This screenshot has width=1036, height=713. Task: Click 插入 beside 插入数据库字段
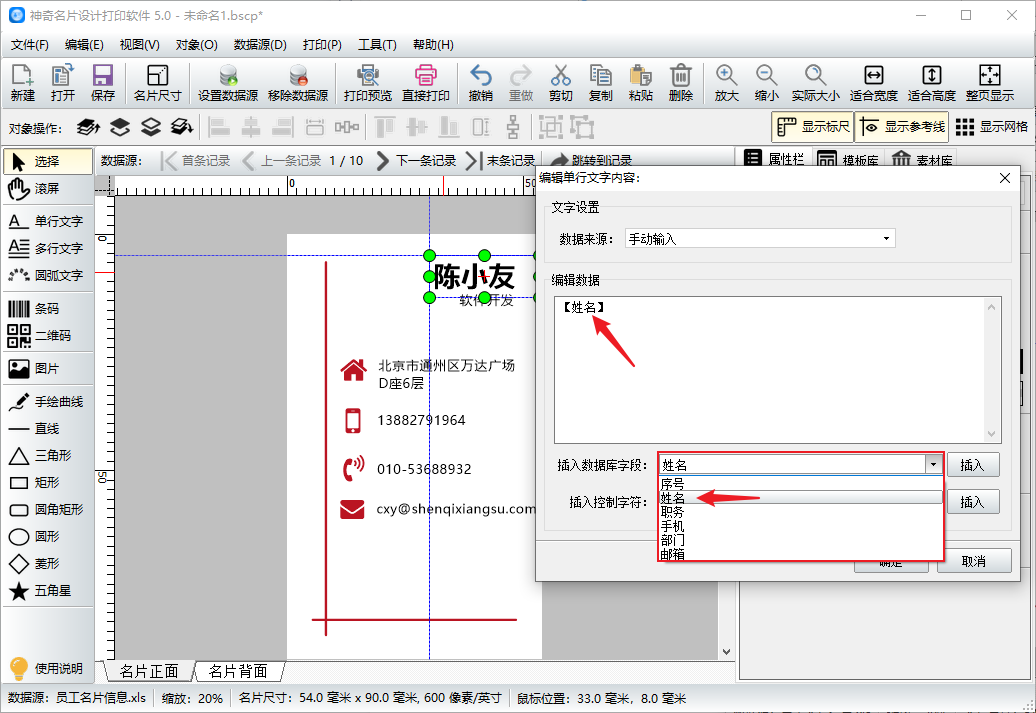tap(973, 465)
